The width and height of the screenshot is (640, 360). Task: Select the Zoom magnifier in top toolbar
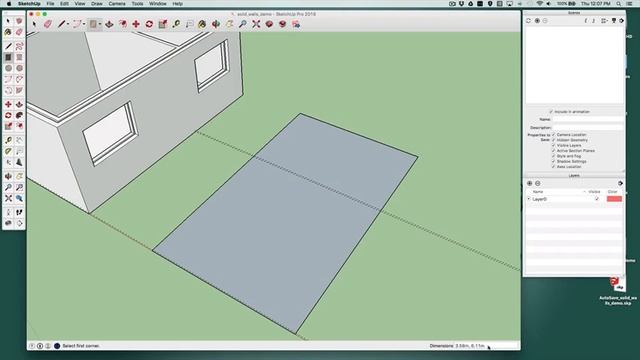coord(243,24)
